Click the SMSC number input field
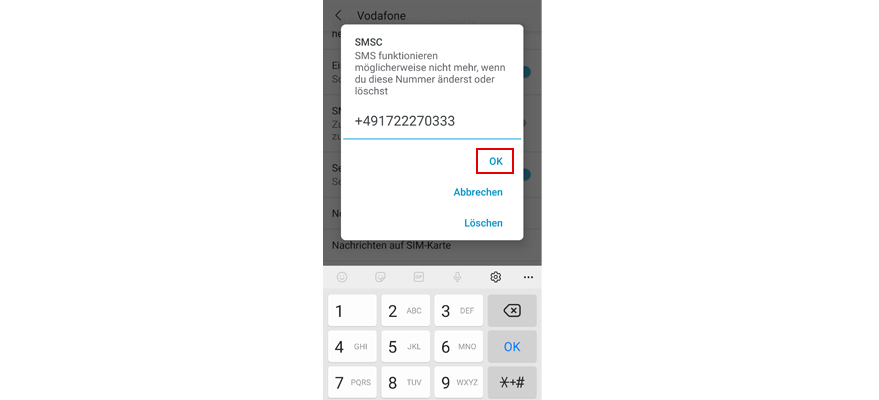Image resolution: width=879 pixels, height=400 pixels. pos(432,122)
